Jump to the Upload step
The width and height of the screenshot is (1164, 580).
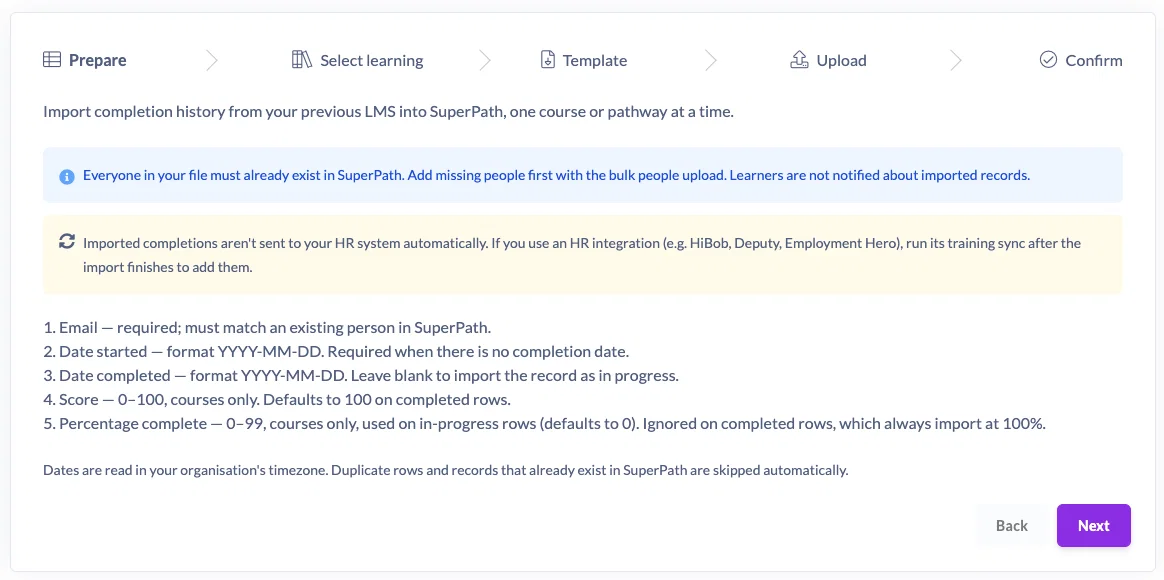[828, 60]
